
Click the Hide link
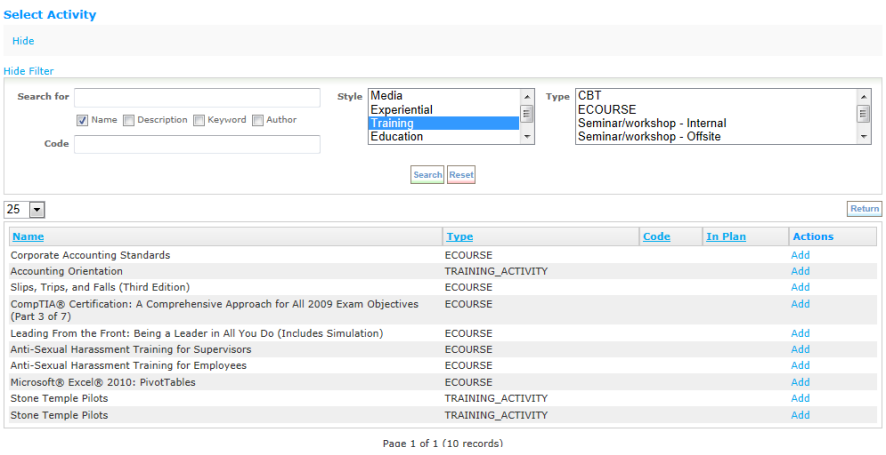tap(23, 41)
